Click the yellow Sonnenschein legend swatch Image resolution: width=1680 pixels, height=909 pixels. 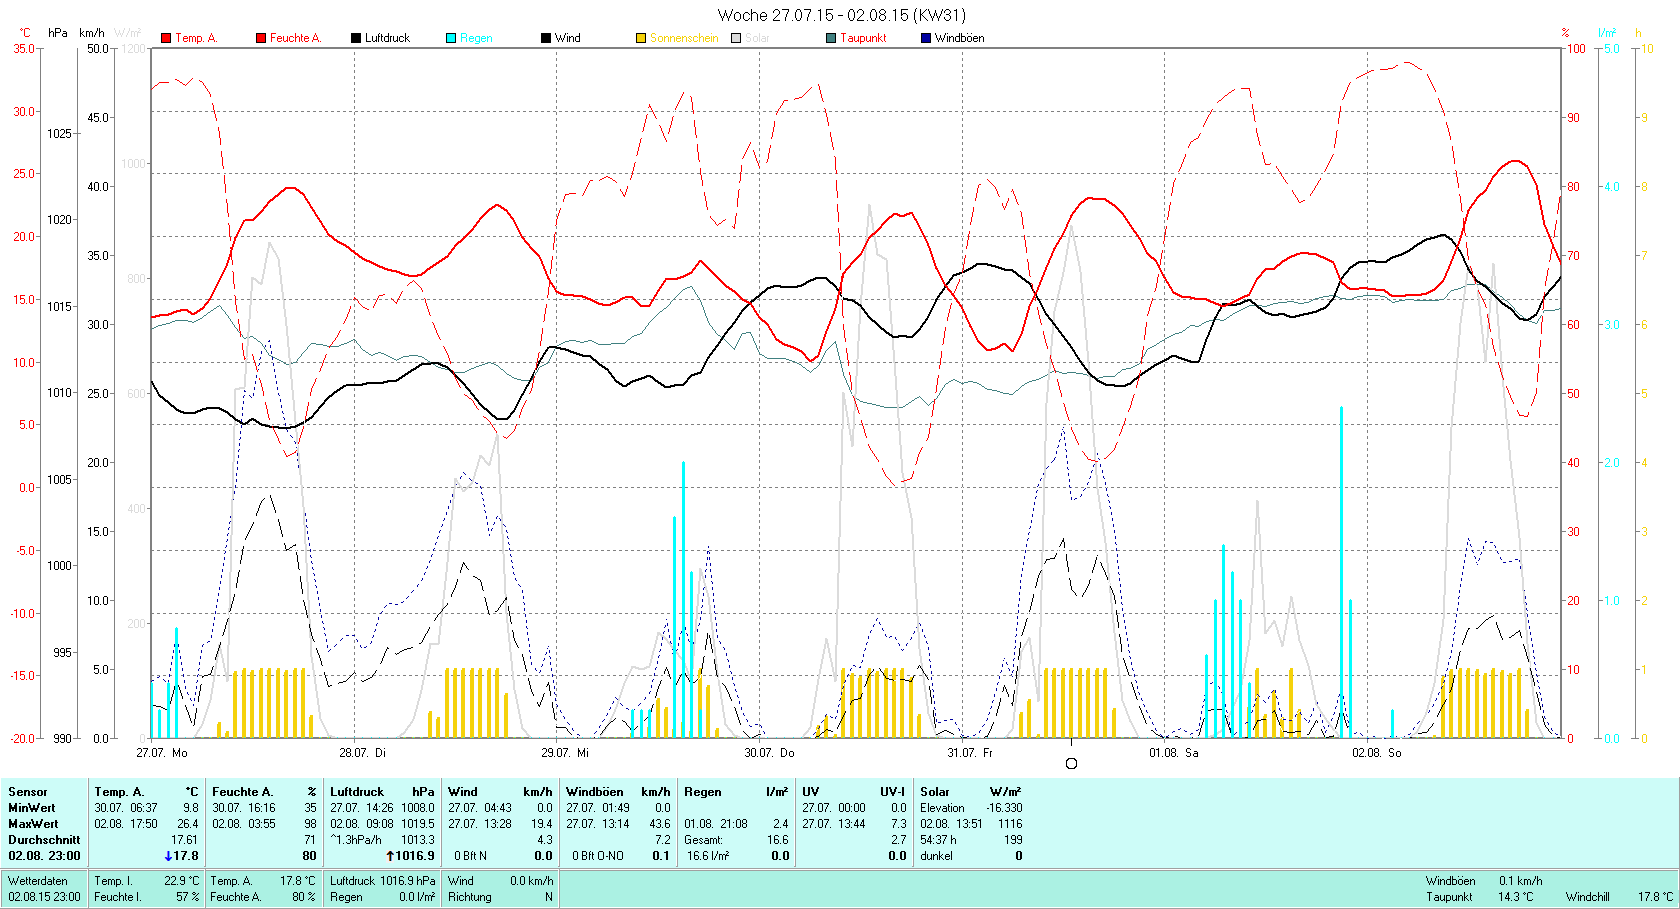641,38
